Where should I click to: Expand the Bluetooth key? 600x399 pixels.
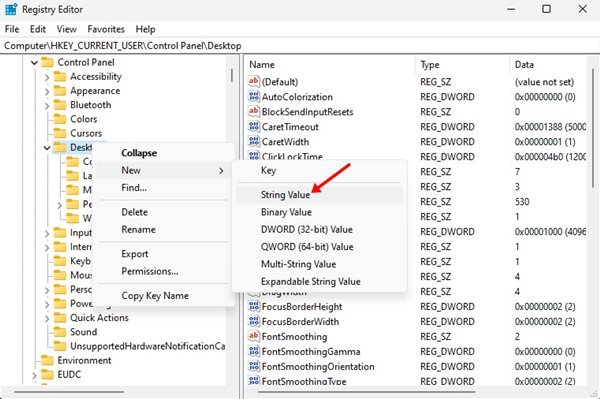[47, 106]
